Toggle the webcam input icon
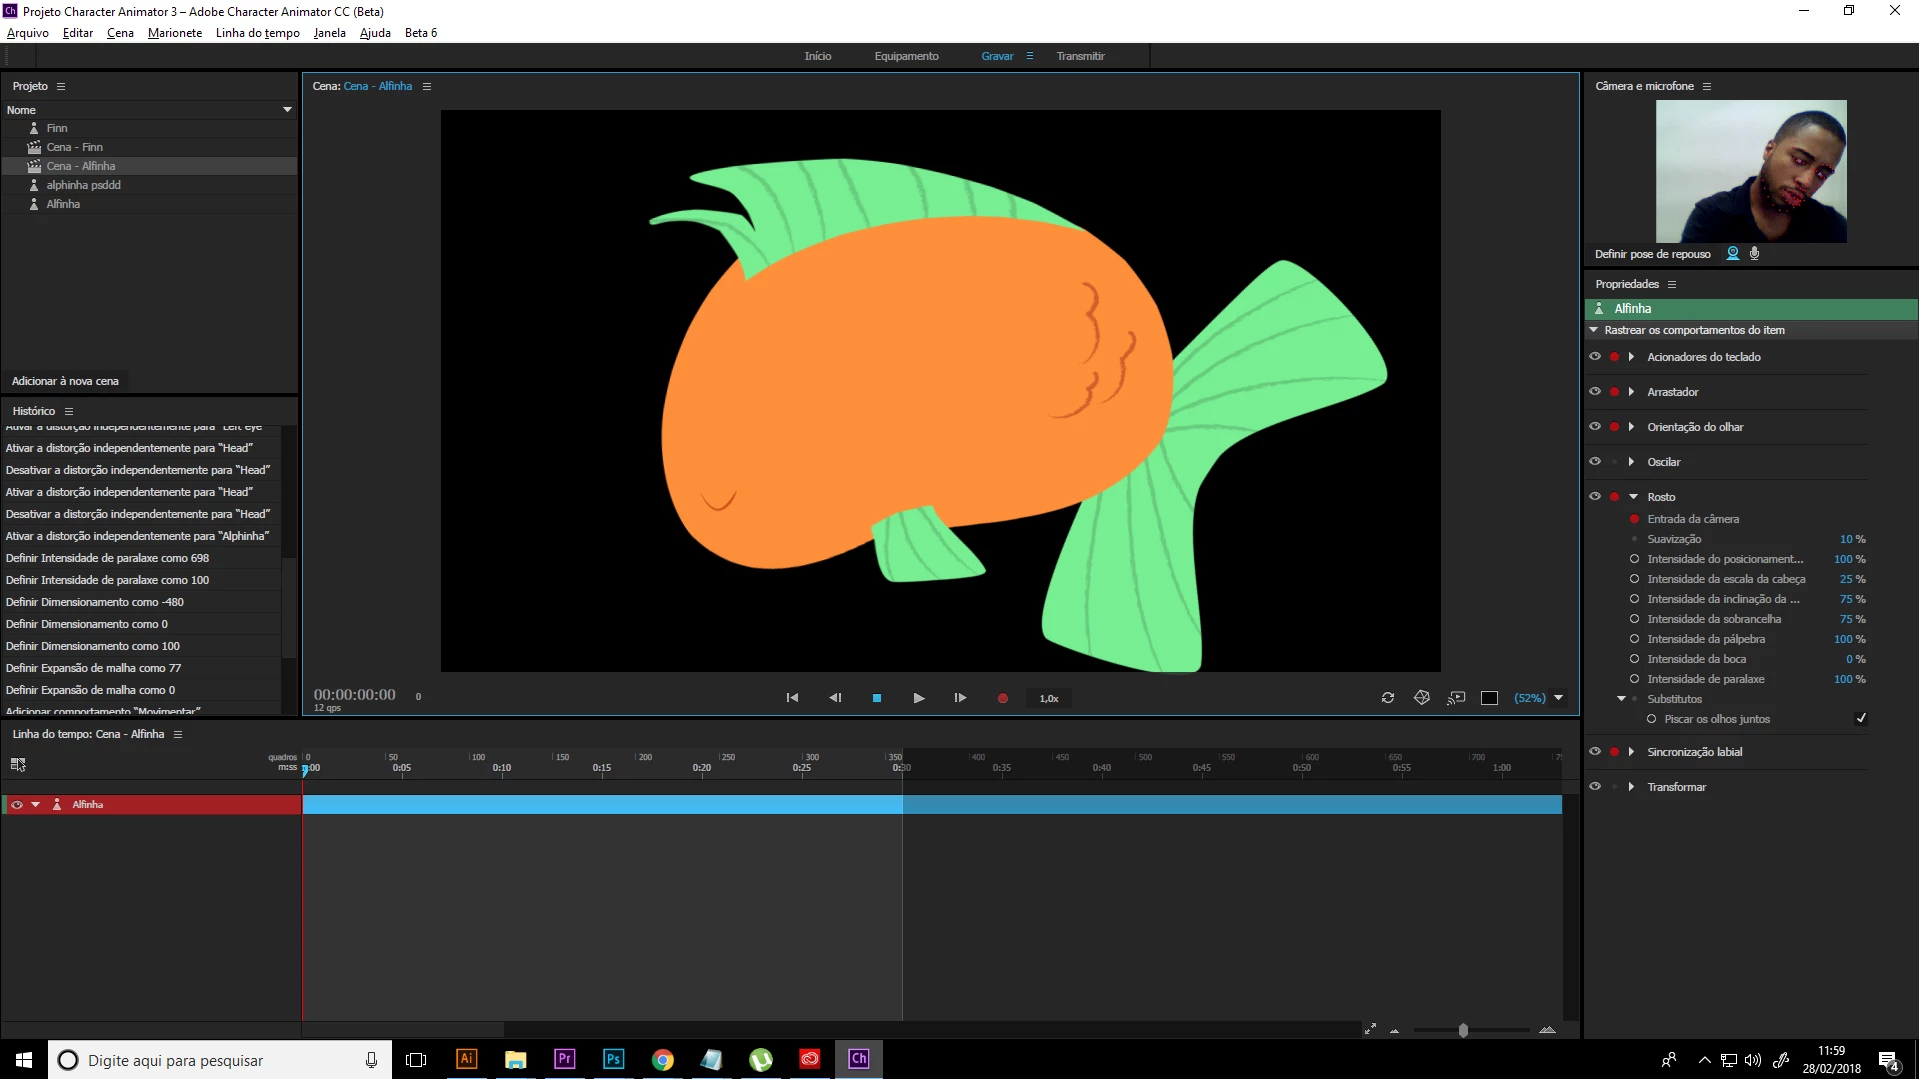This screenshot has width=1919, height=1079. 1733,254
